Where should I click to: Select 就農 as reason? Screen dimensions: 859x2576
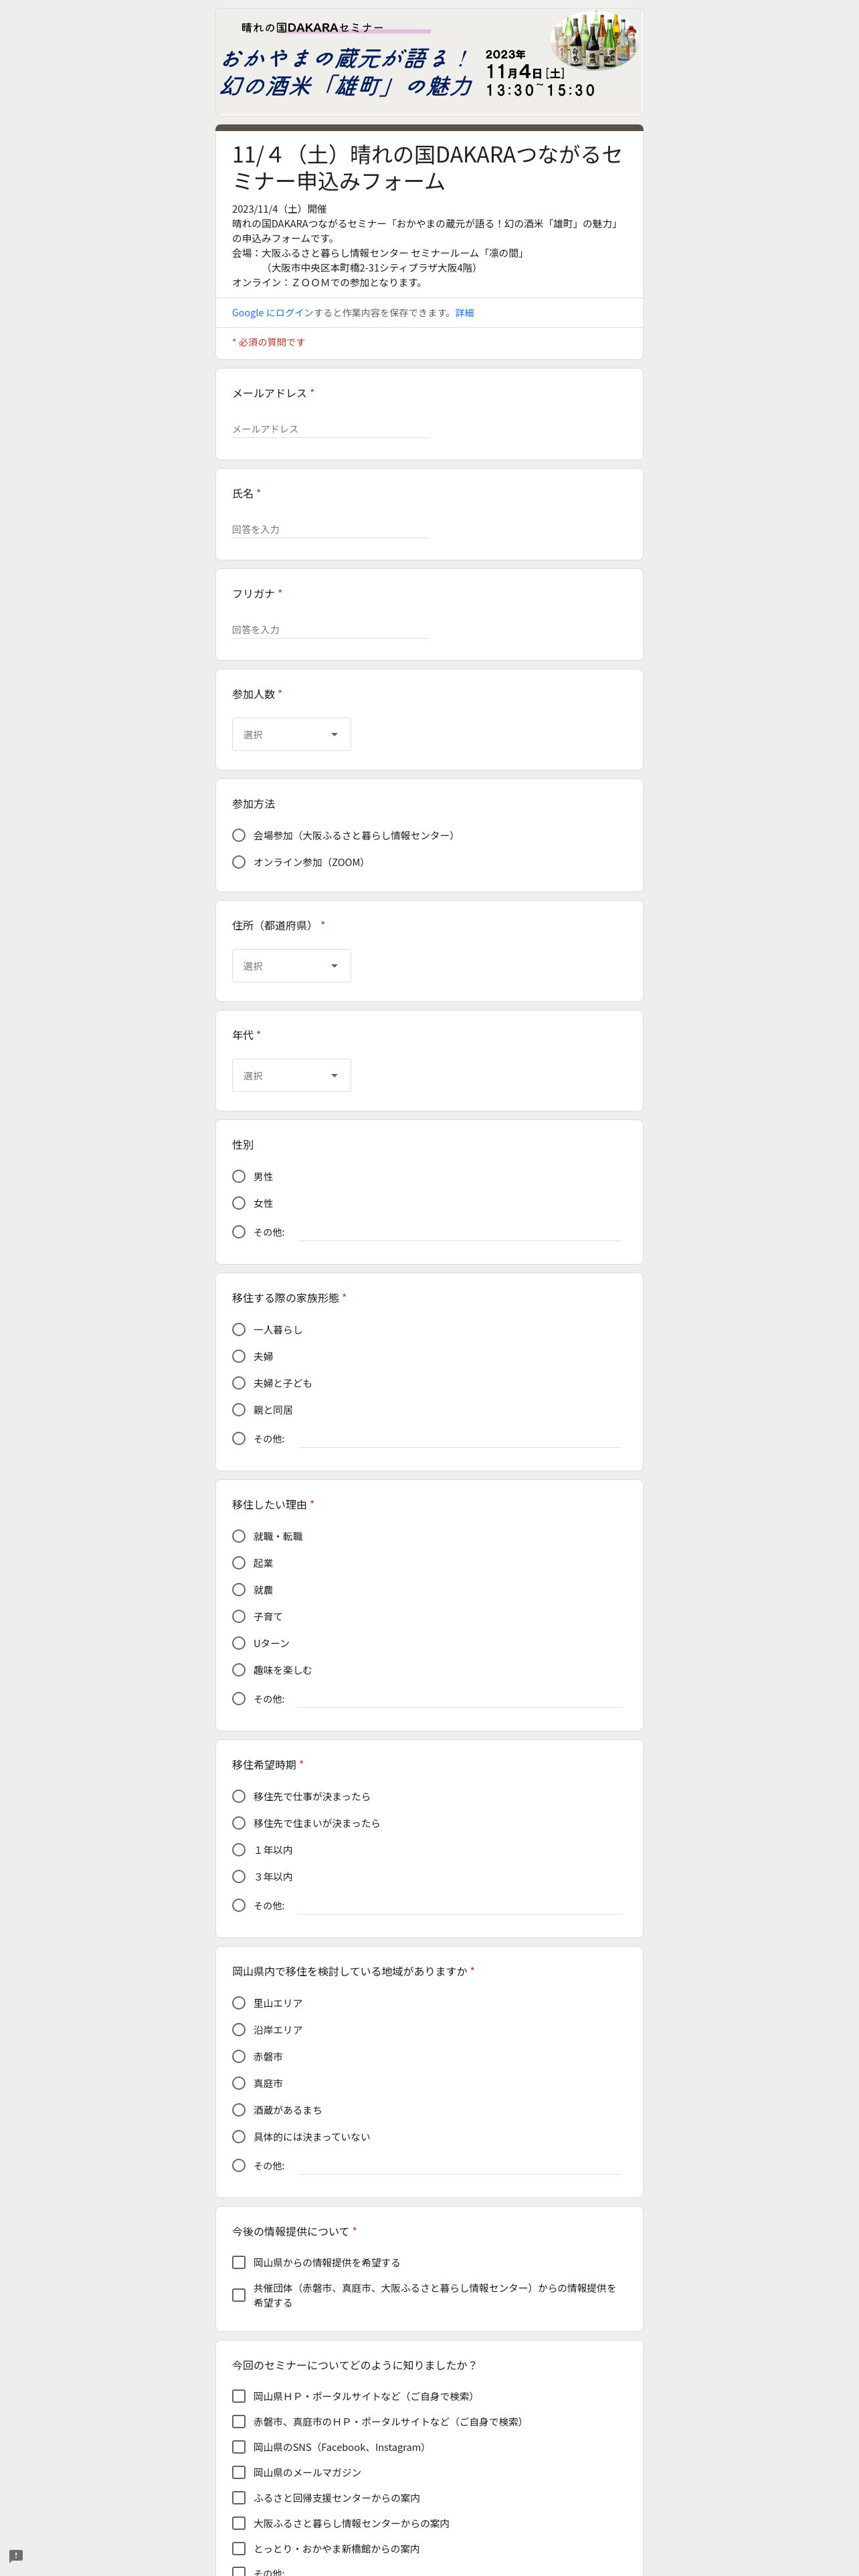click(x=239, y=1590)
